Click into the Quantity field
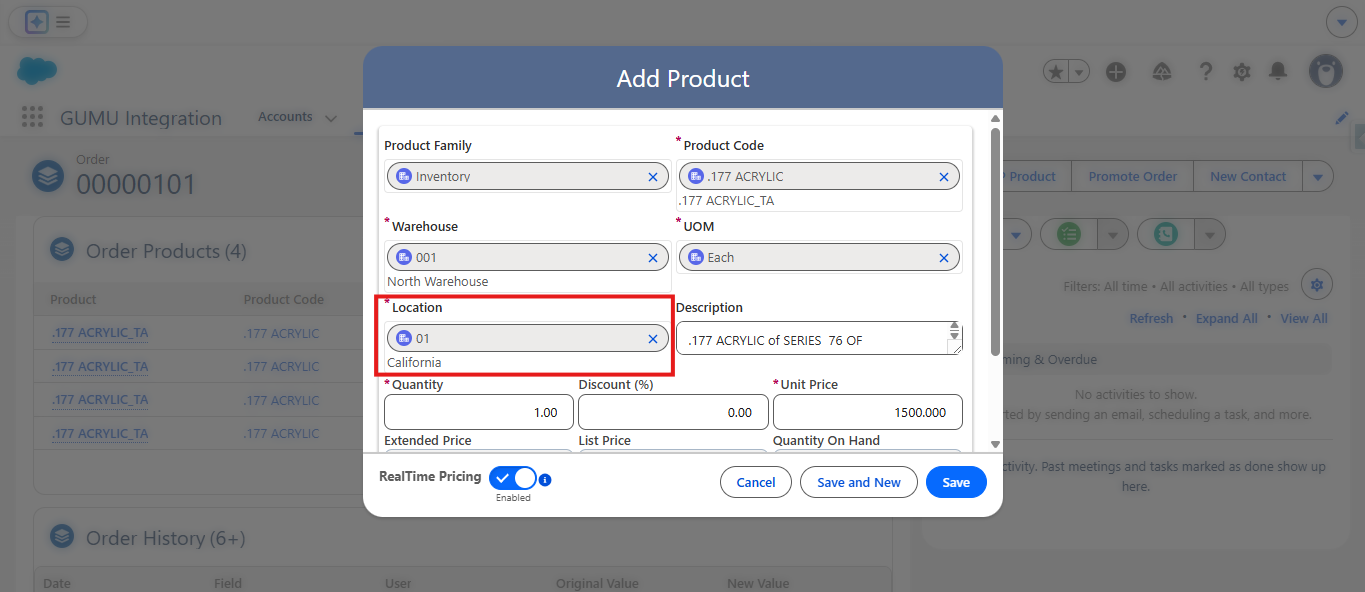Image resolution: width=1365 pixels, height=592 pixels. pos(478,412)
